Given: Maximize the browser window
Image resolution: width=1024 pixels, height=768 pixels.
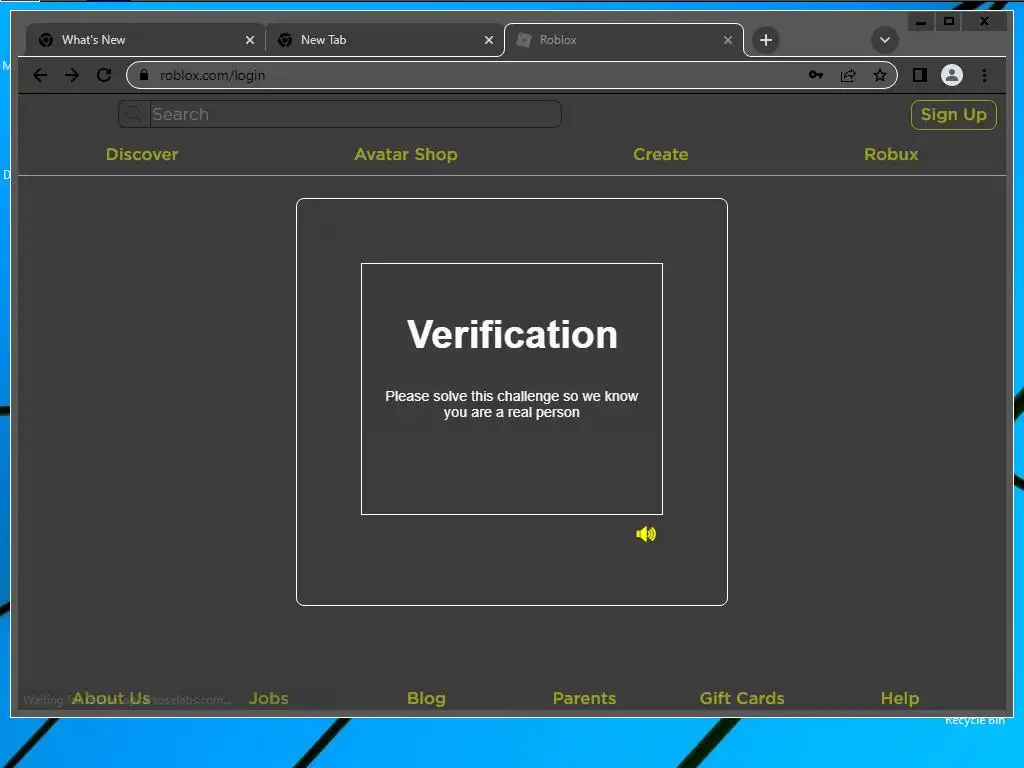Looking at the screenshot, I should [x=949, y=22].
